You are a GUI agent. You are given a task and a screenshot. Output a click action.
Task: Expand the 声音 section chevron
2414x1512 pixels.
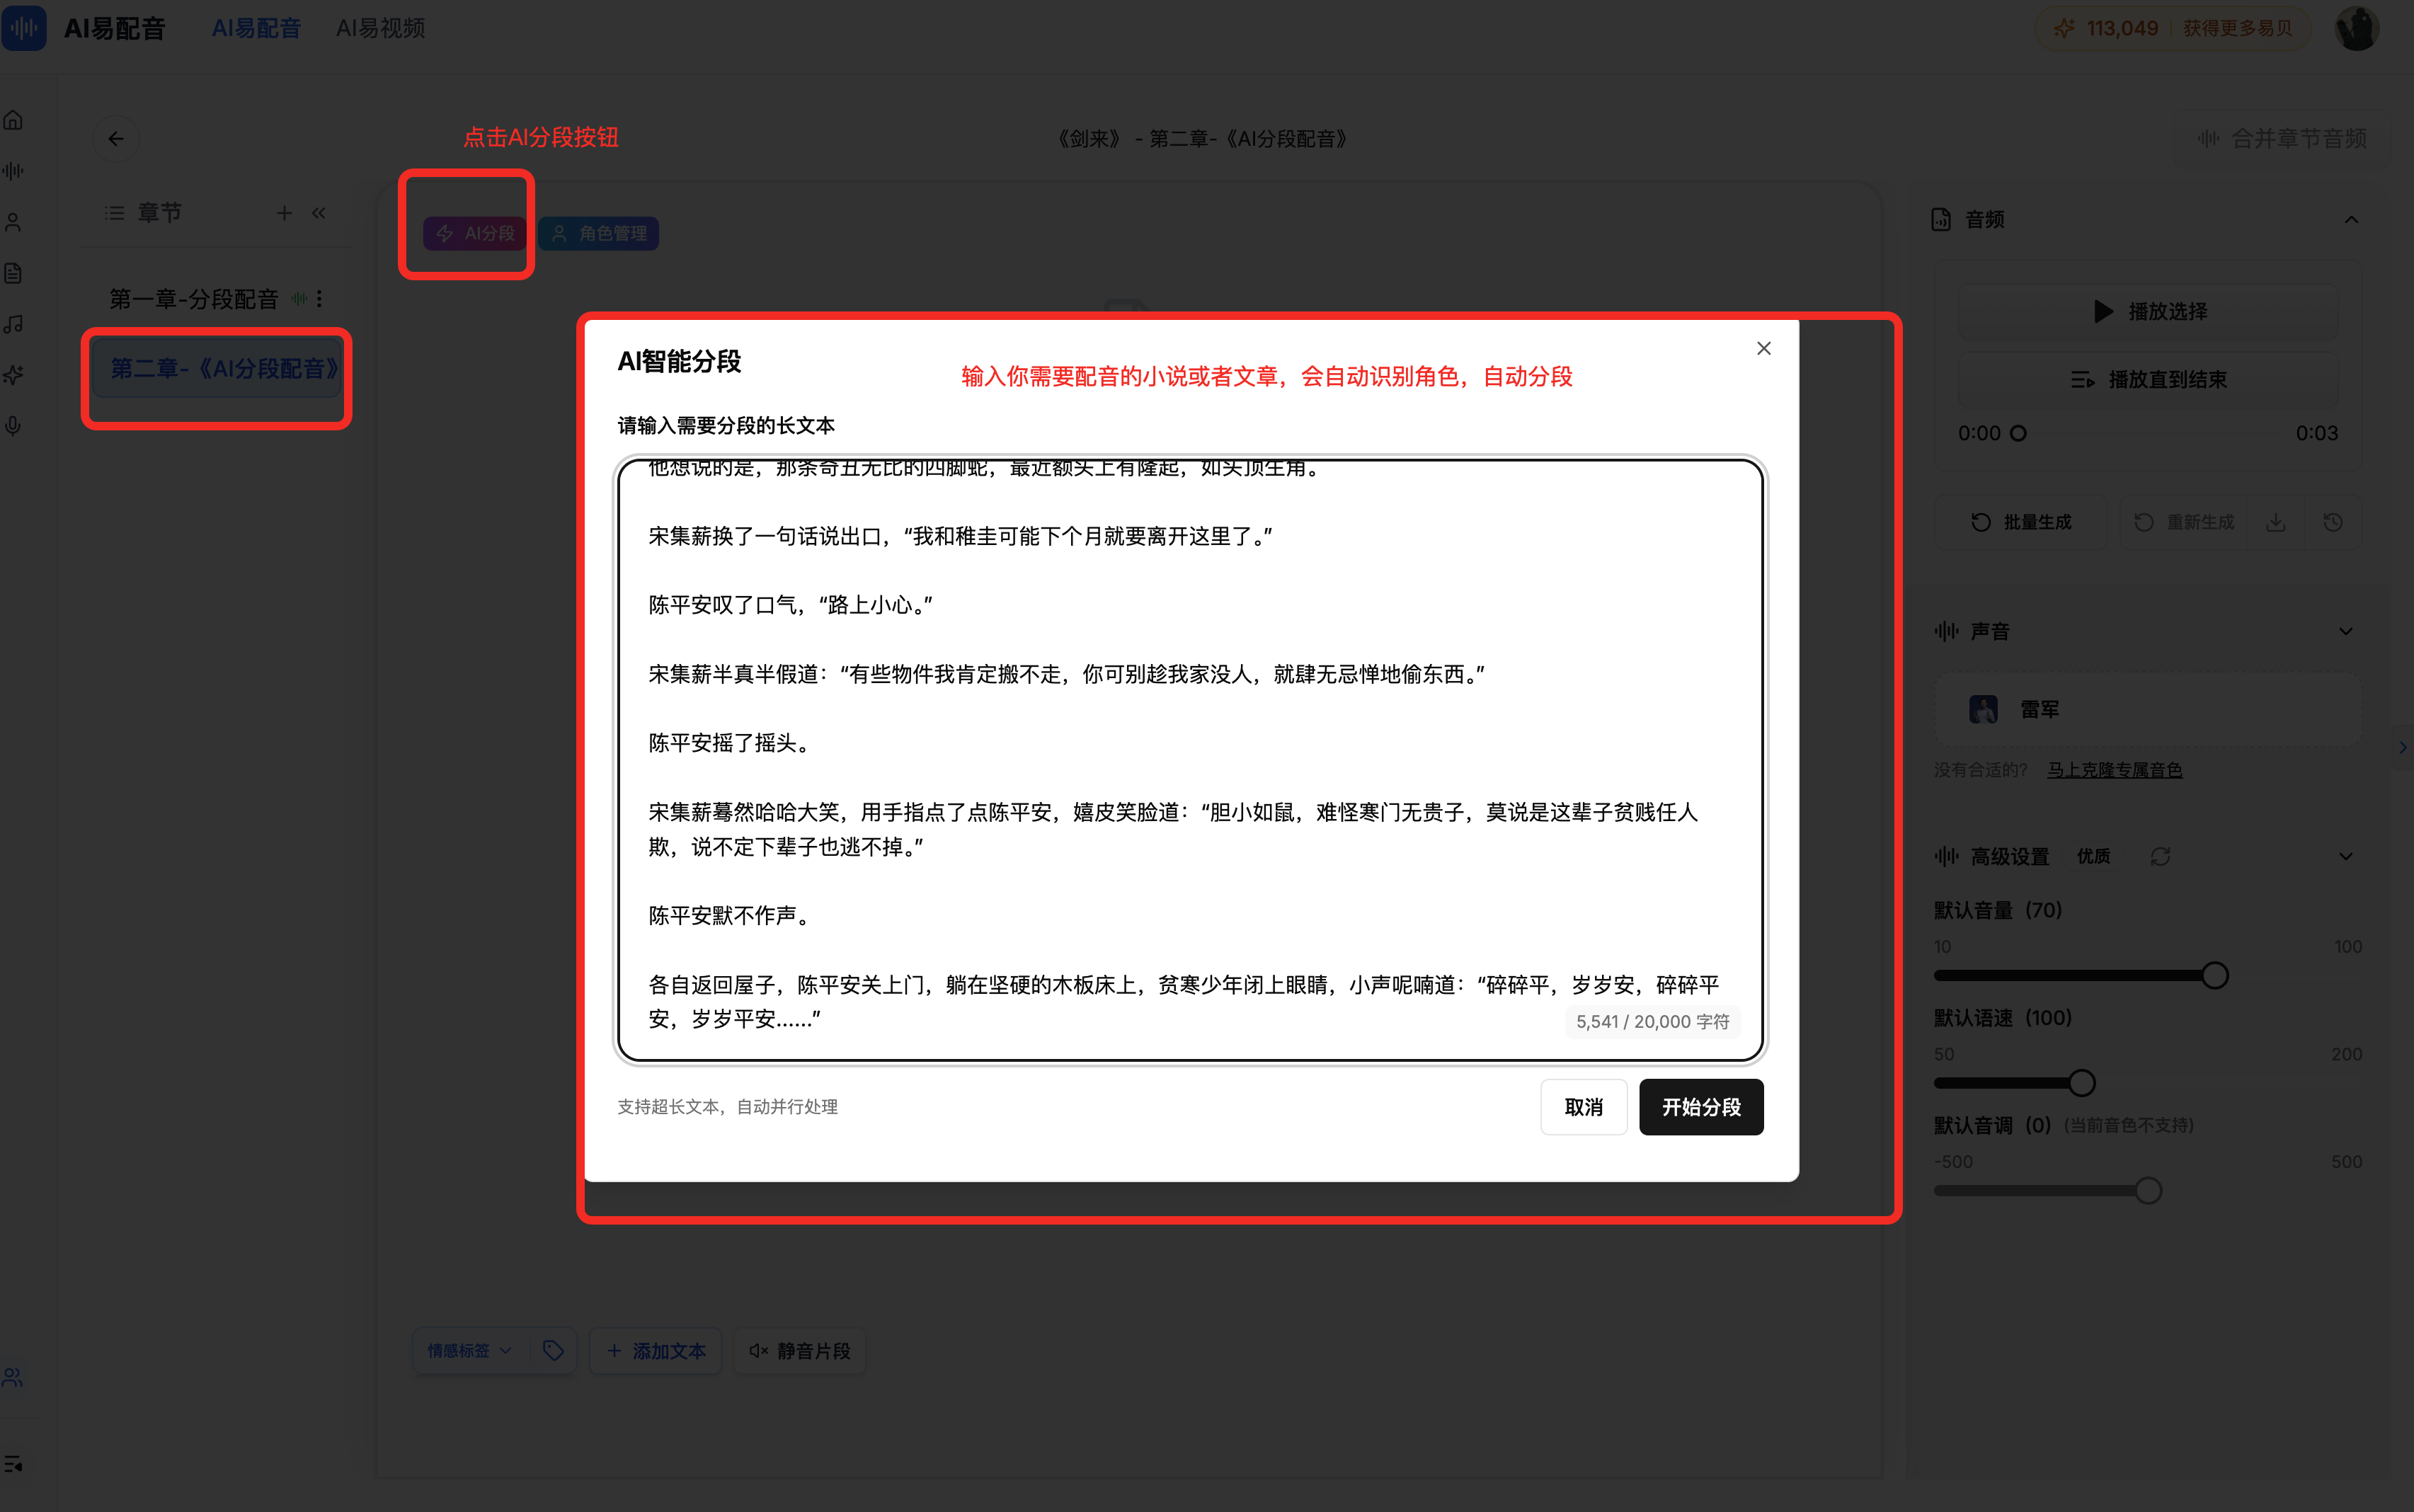(x=2346, y=632)
